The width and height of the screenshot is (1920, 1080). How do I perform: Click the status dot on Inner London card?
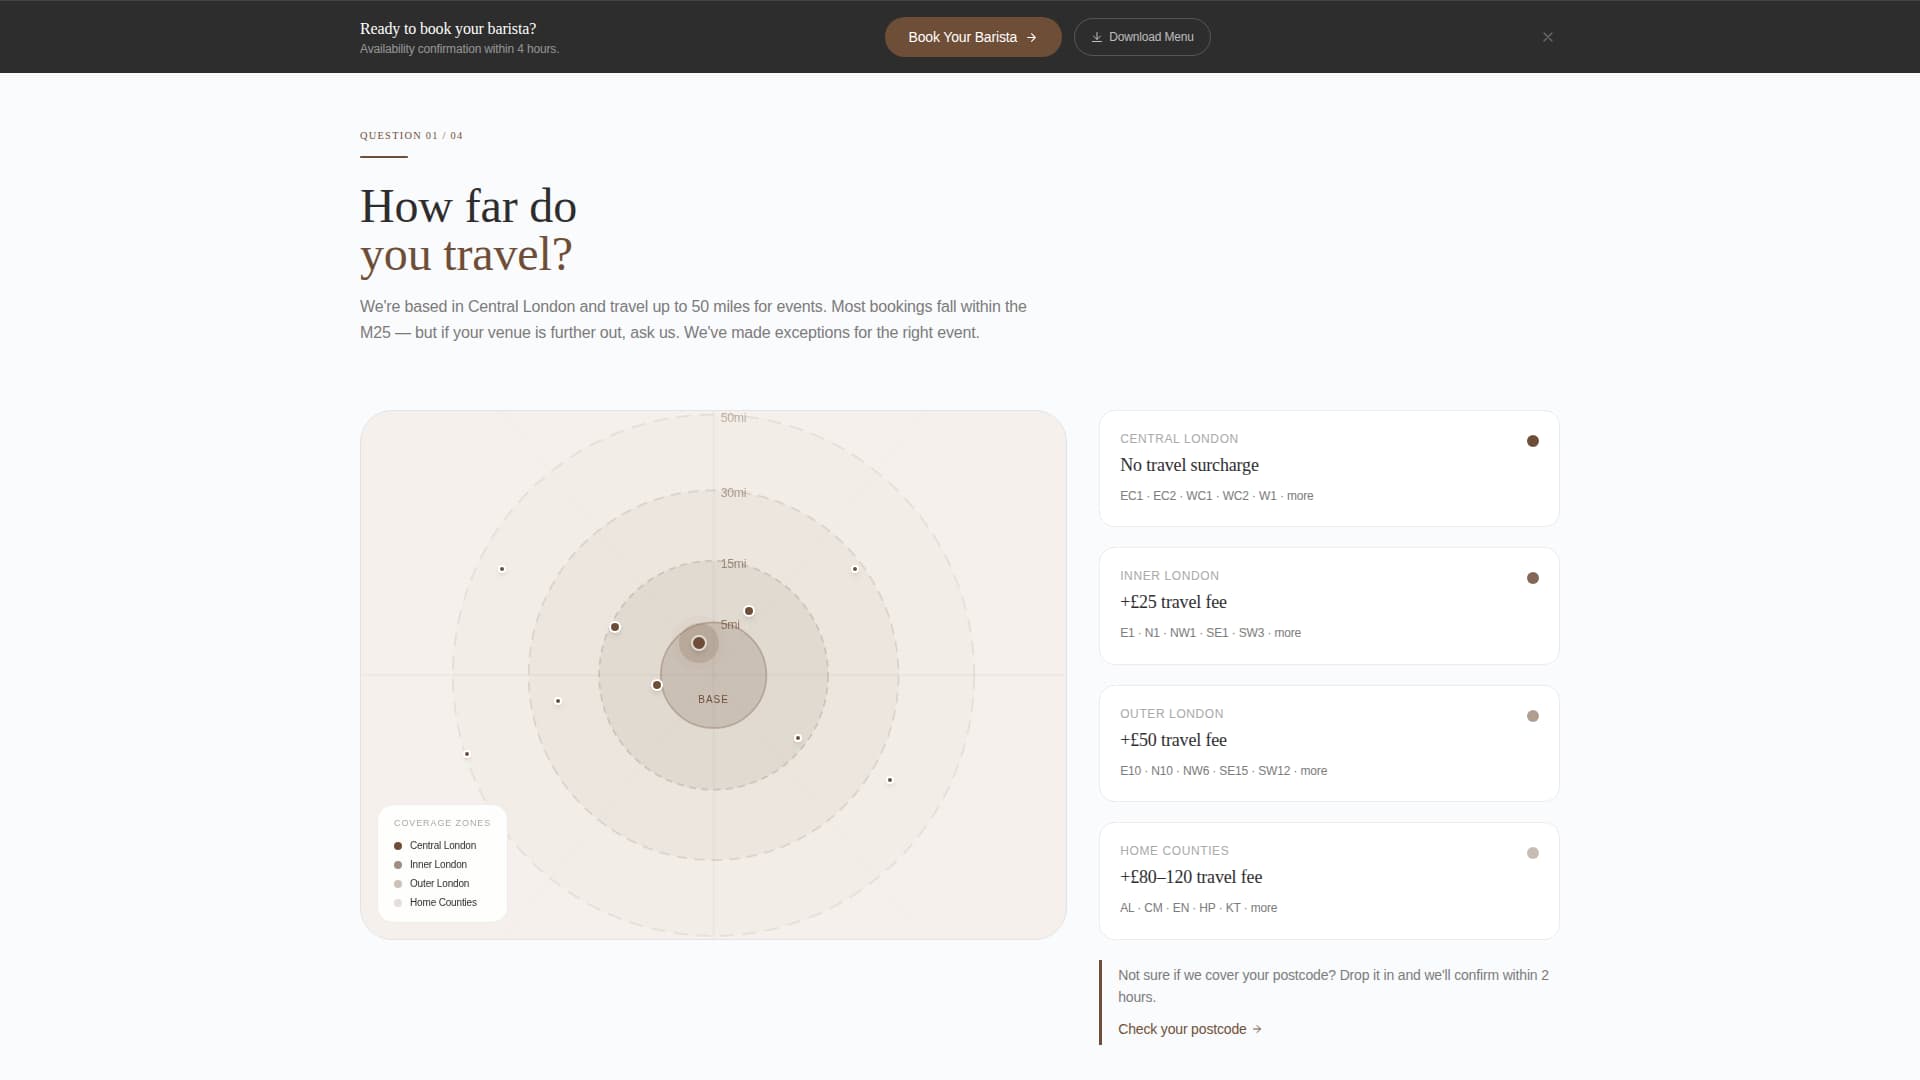click(1533, 577)
